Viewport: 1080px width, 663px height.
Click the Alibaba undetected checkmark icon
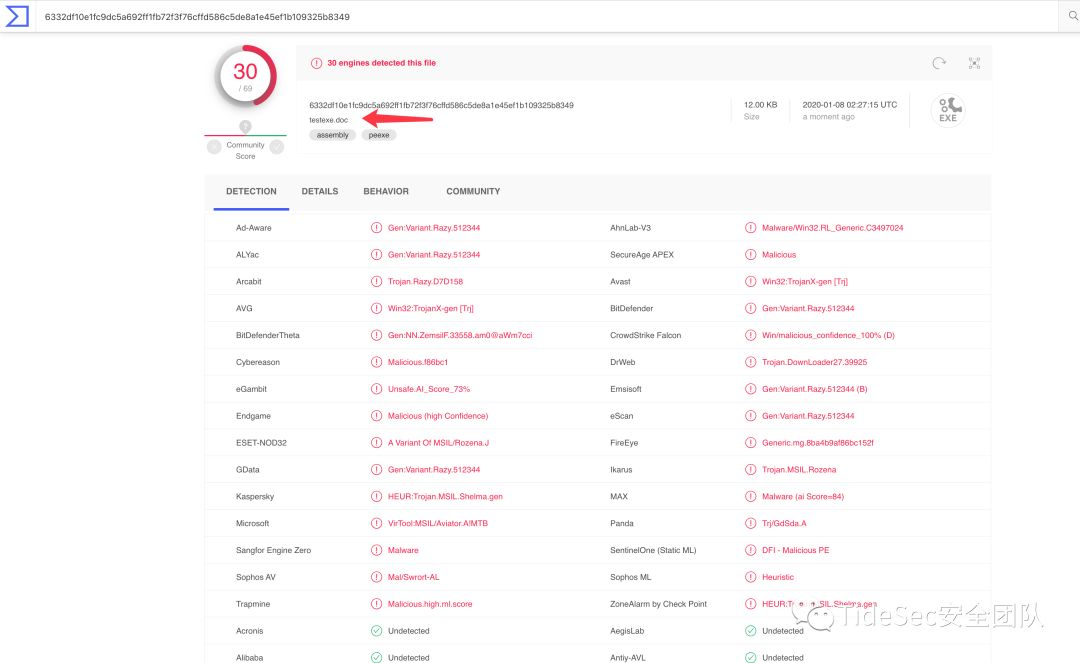(376, 657)
